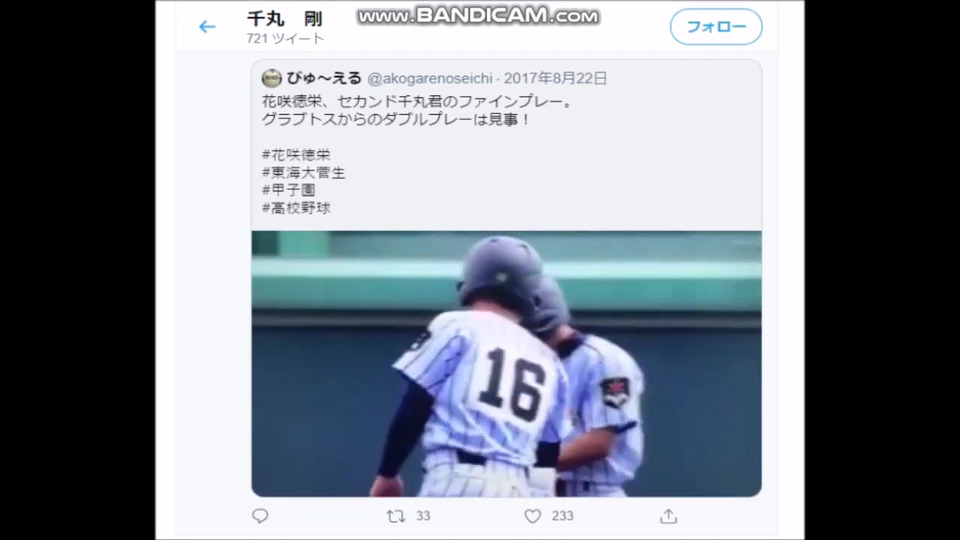This screenshot has height=540, width=960.
Task: View the 33 retweets count
Action: [423, 517]
